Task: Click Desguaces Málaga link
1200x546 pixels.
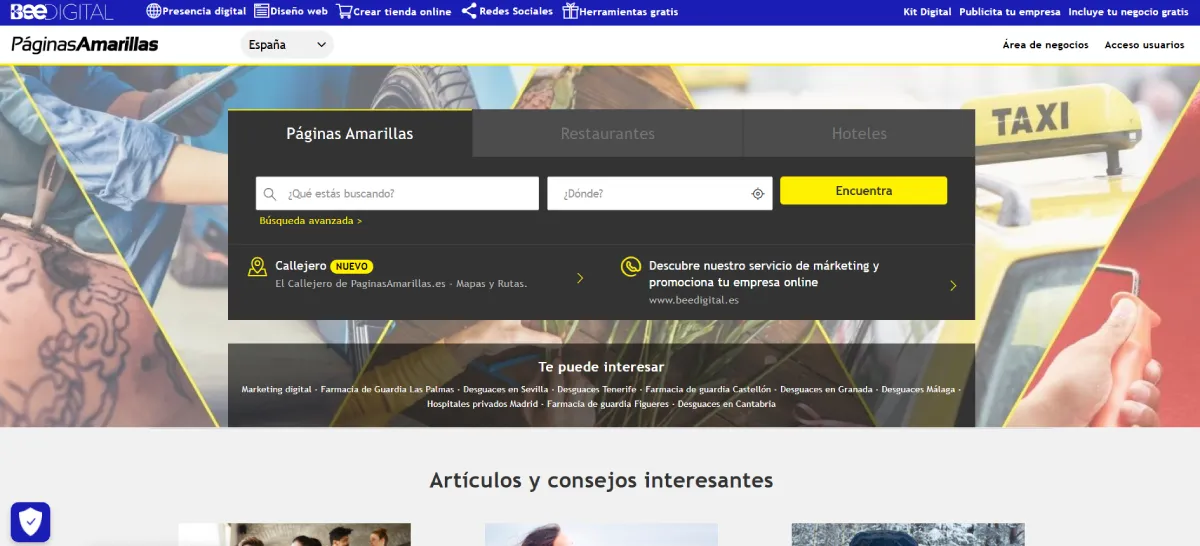Action: tap(918, 389)
